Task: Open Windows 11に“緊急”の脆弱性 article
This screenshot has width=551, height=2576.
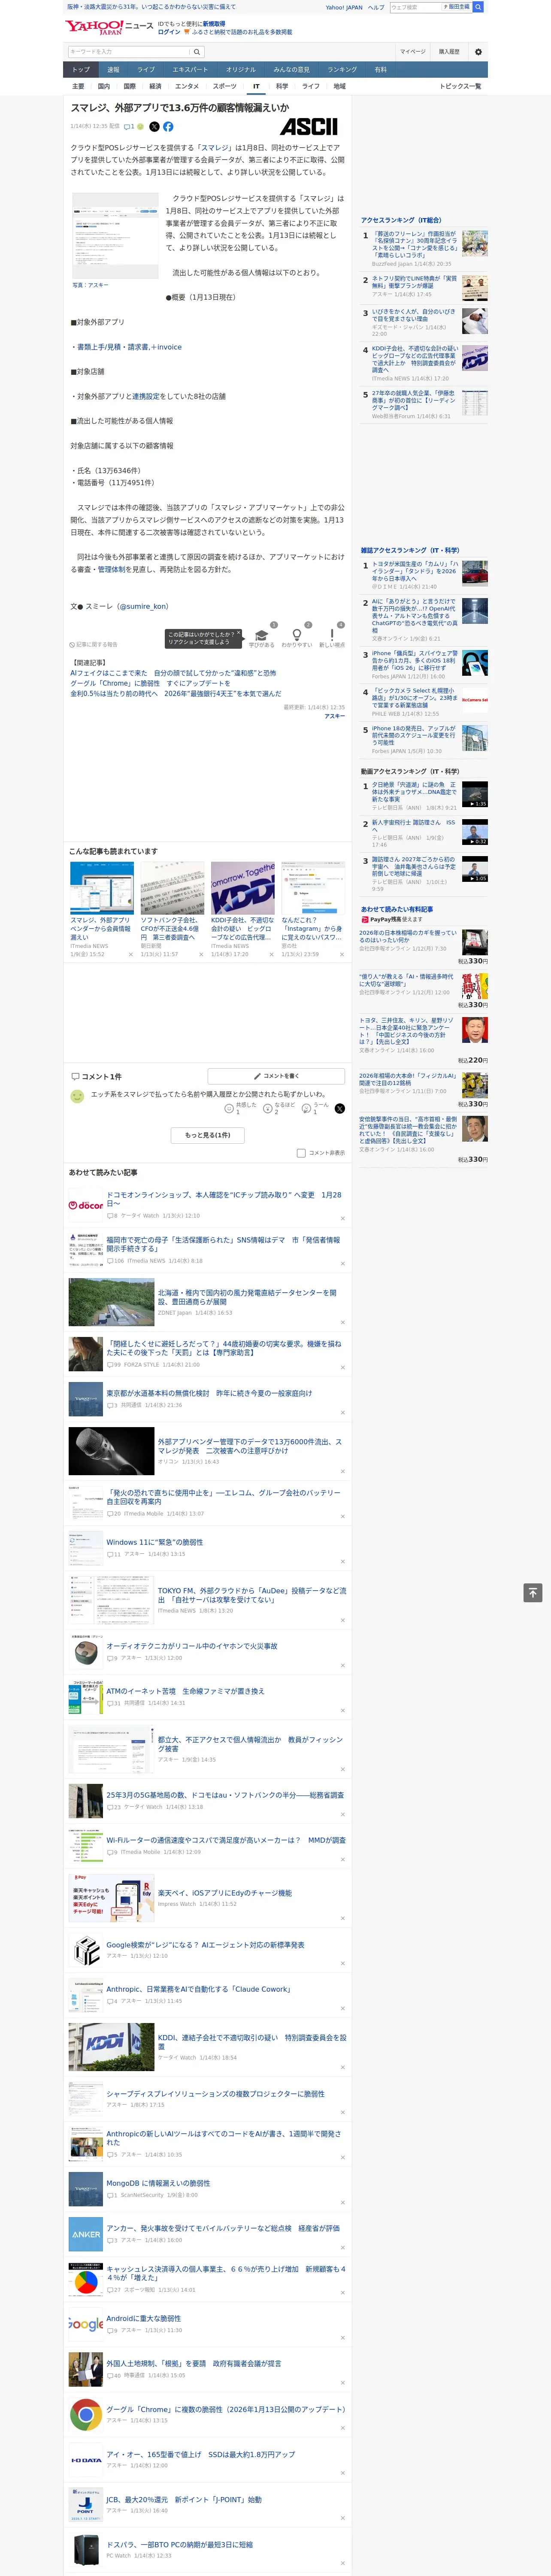Action: pos(154,1542)
